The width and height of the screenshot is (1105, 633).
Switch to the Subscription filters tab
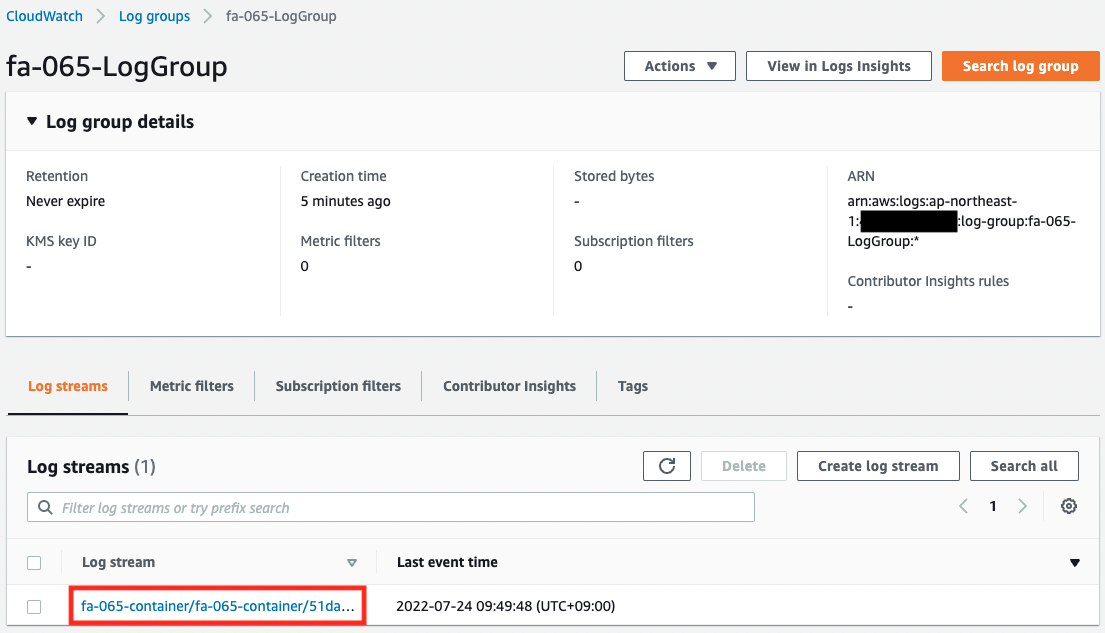click(x=338, y=386)
